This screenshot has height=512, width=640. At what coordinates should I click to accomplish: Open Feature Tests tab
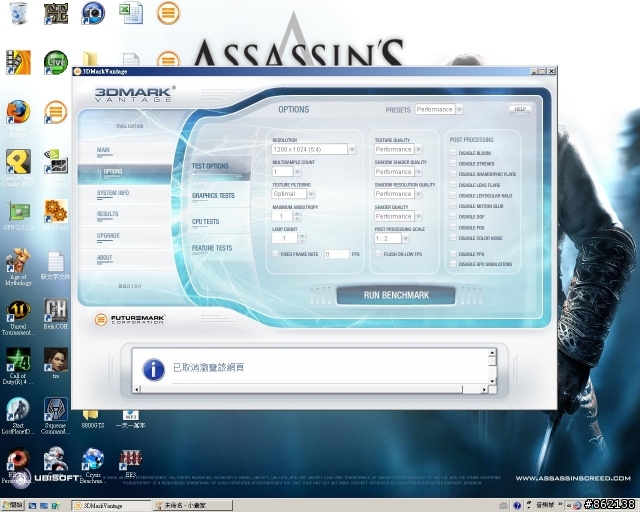pos(212,248)
